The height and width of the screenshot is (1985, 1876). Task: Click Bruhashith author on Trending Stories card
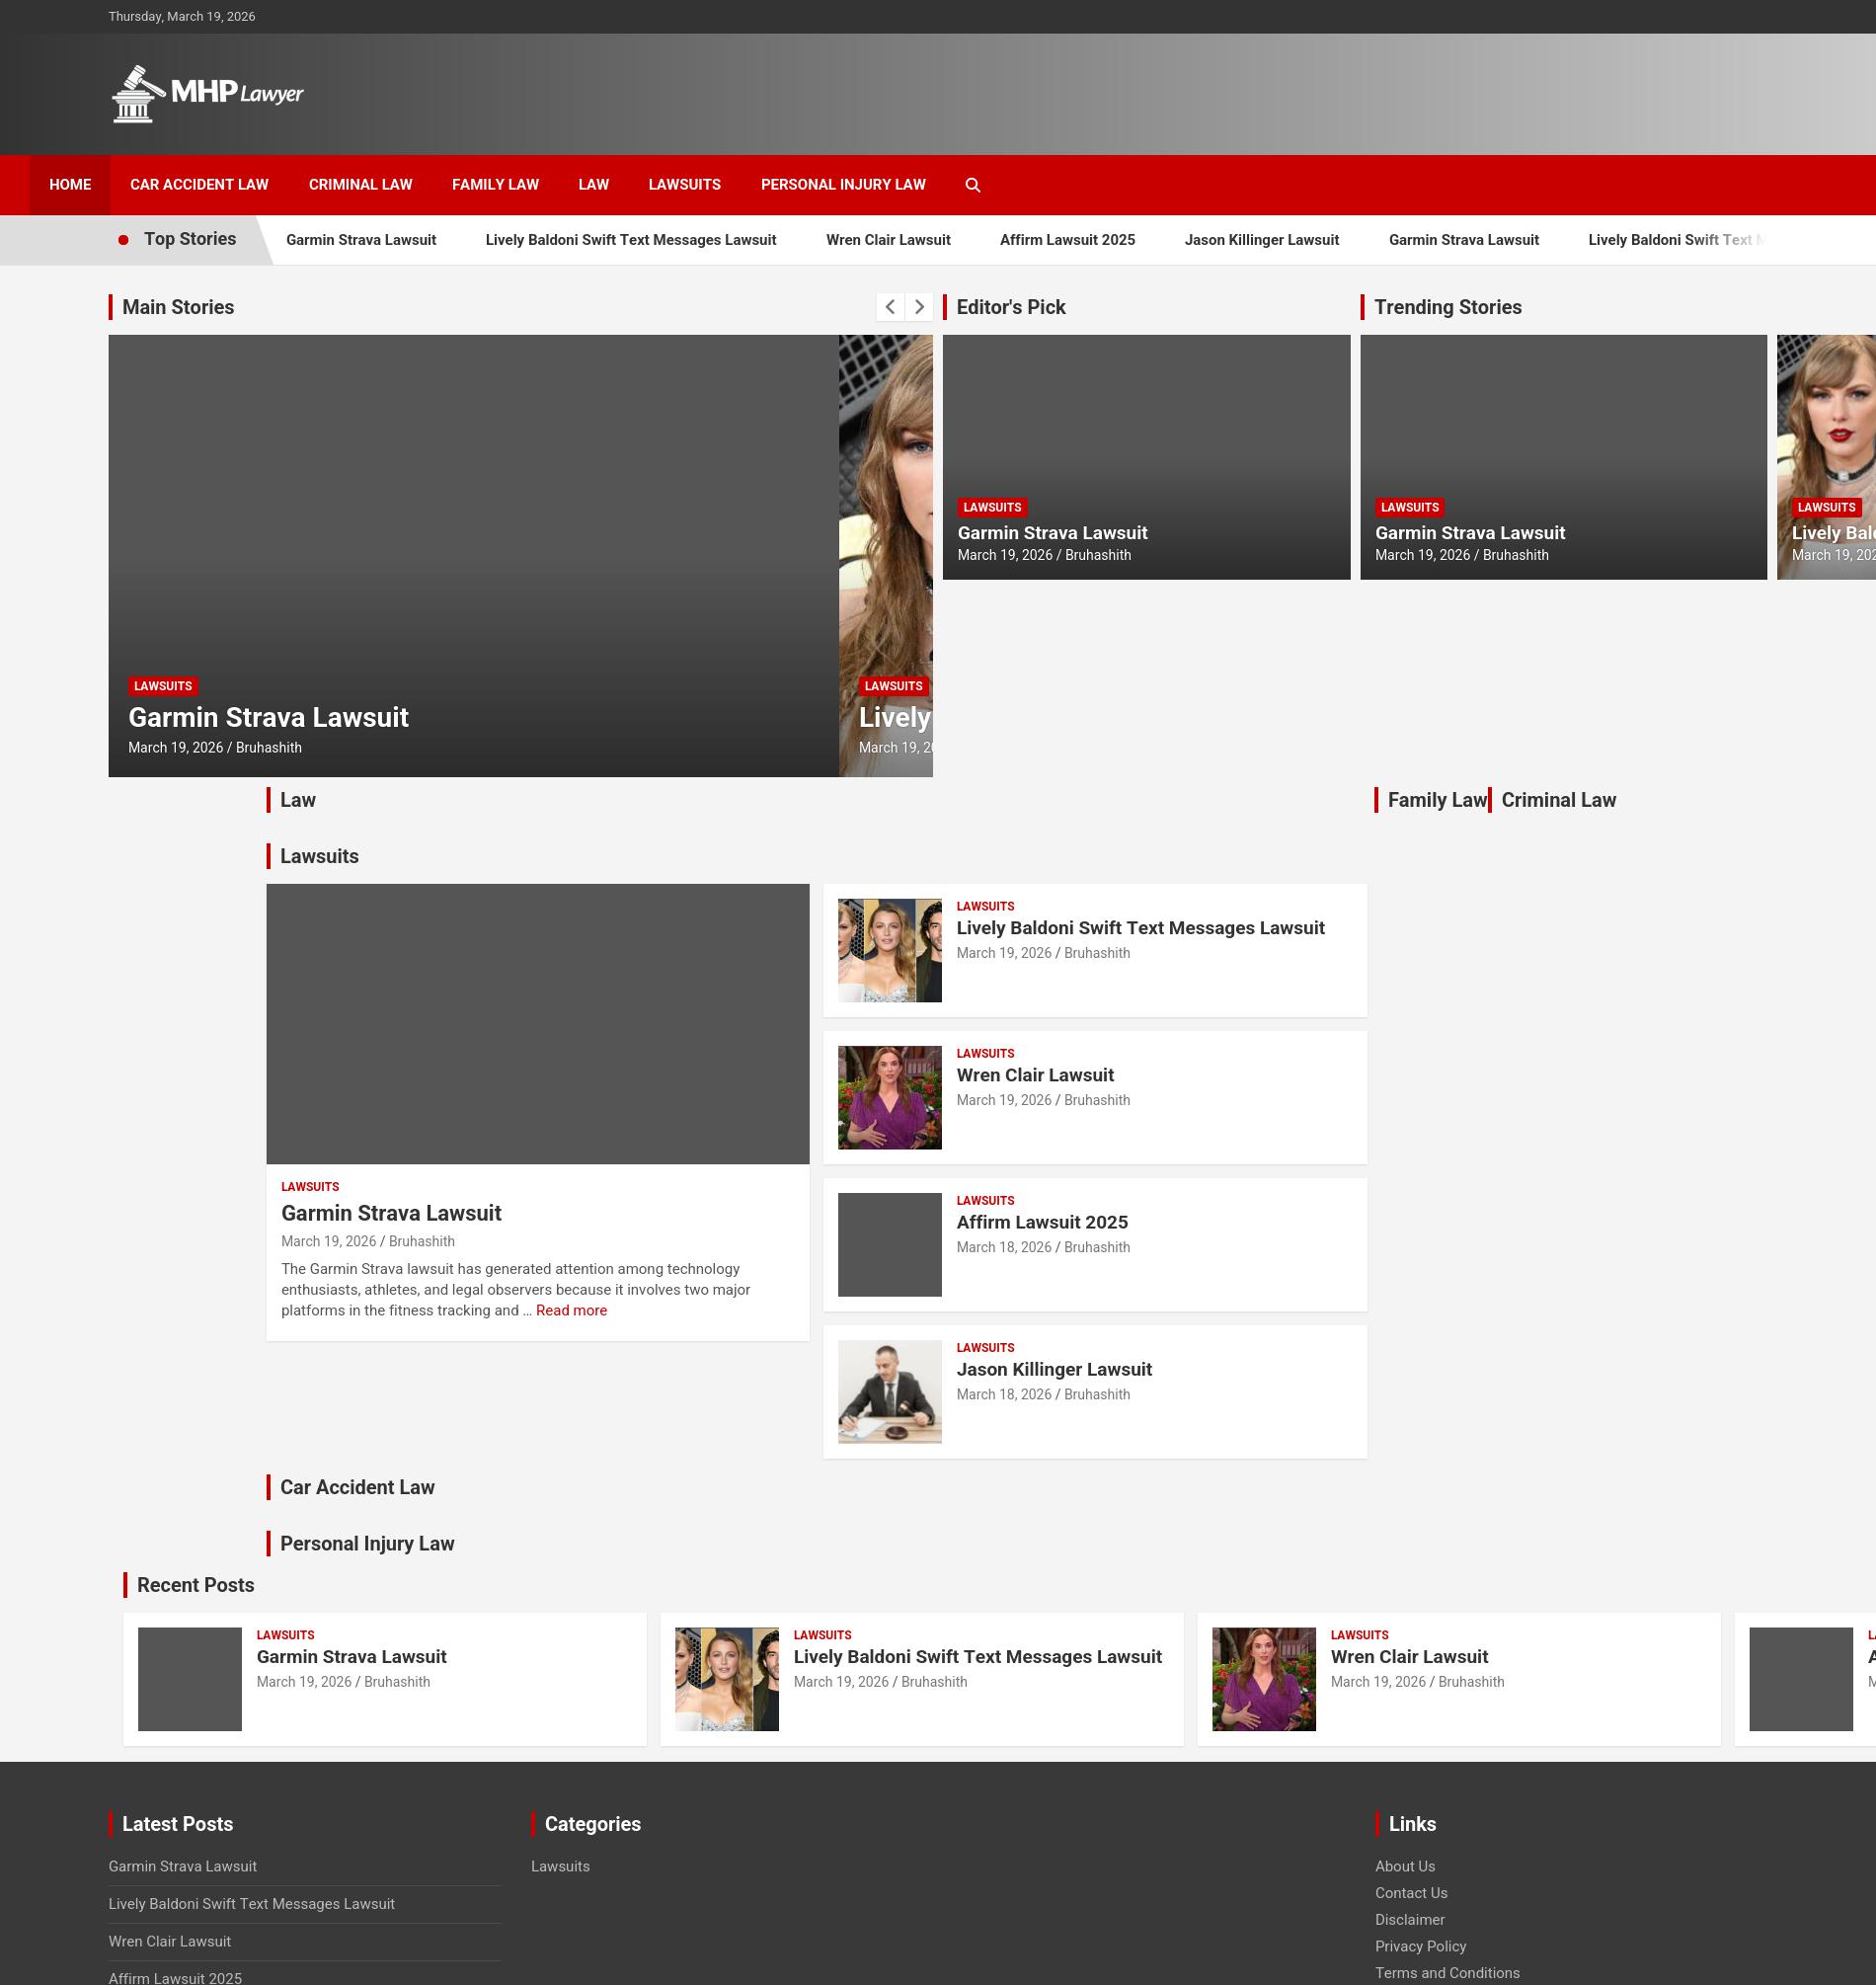point(1514,555)
